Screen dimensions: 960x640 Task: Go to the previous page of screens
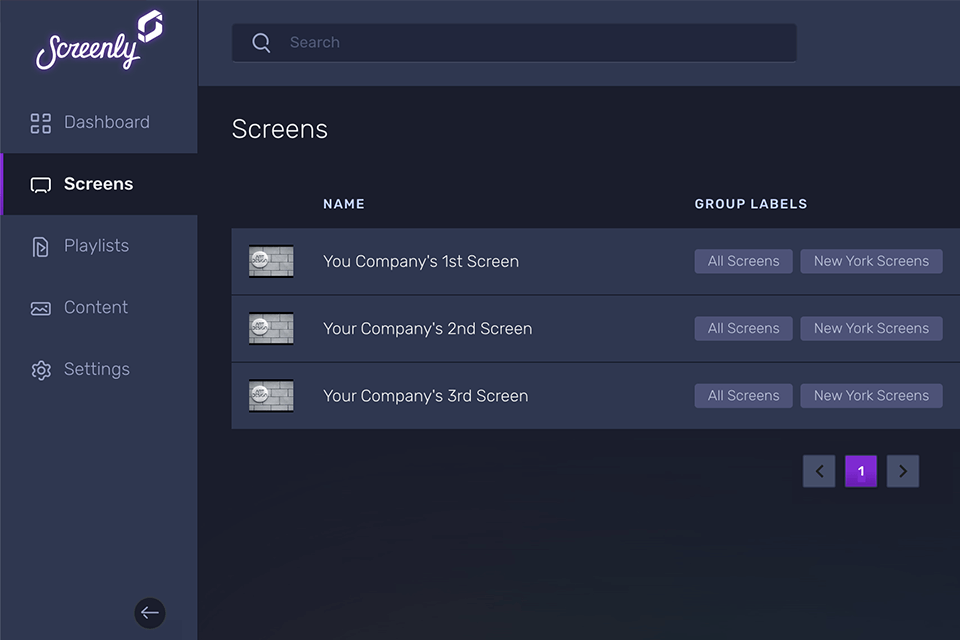pos(819,471)
